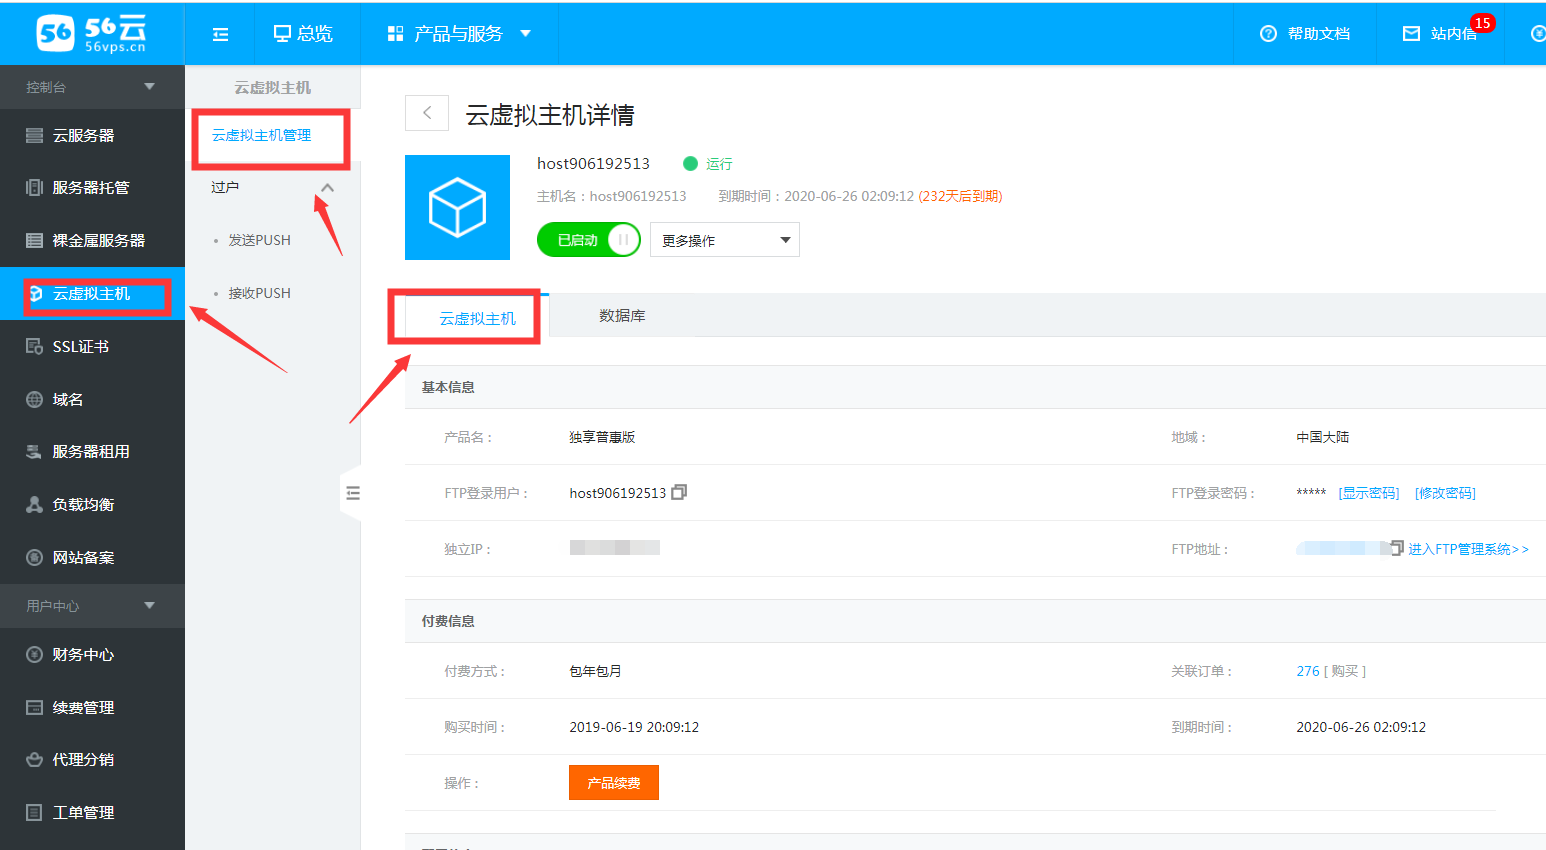Click the 显示密码 link
This screenshot has height=850, width=1546.
[1368, 493]
